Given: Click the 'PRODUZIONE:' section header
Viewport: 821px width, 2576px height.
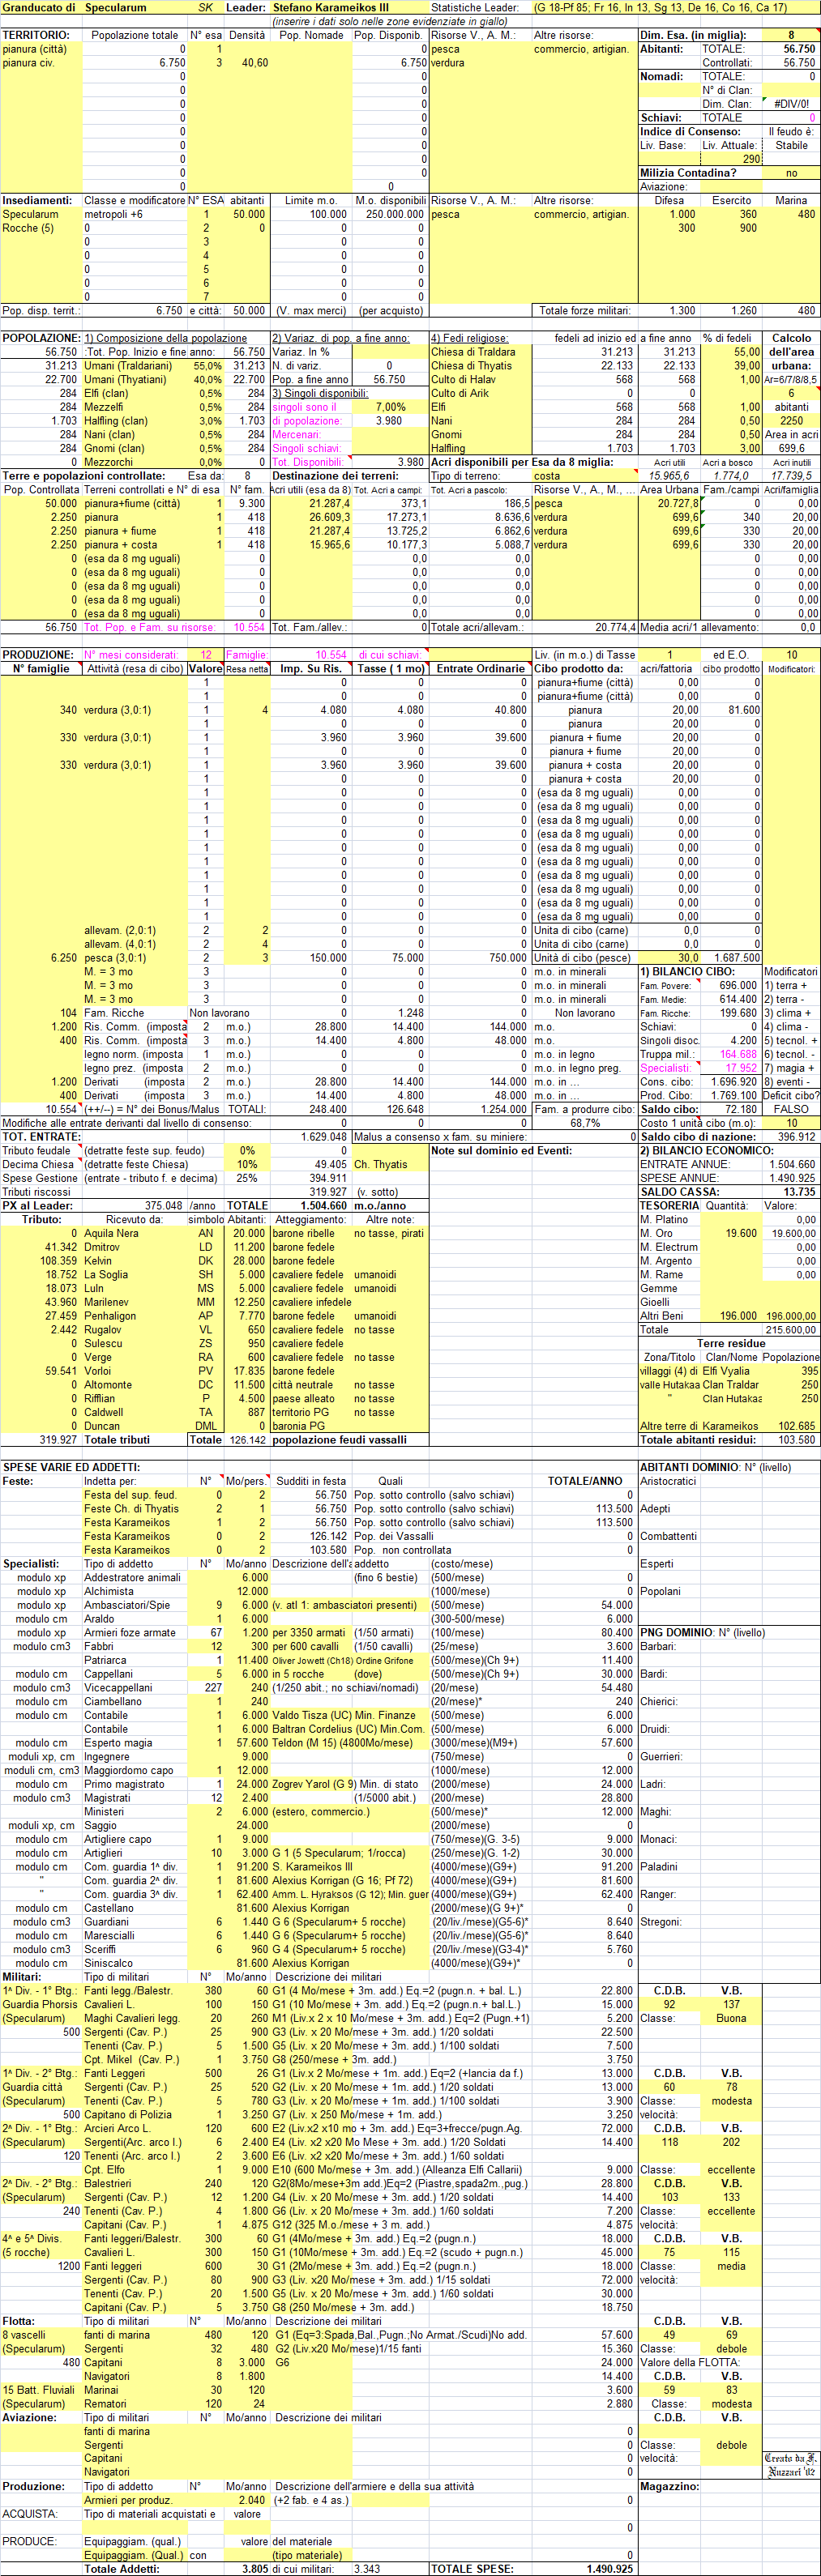Looking at the screenshot, I should click(38, 655).
